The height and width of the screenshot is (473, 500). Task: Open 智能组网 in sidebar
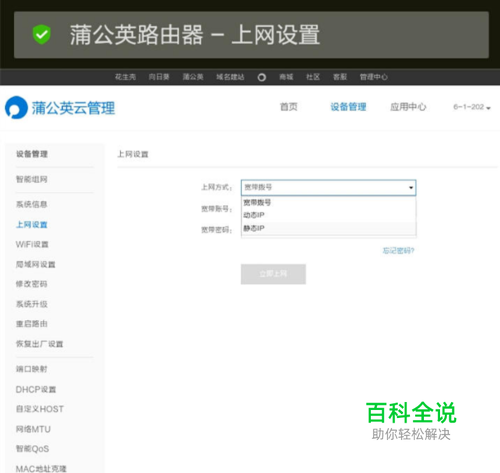(x=32, y=179)
